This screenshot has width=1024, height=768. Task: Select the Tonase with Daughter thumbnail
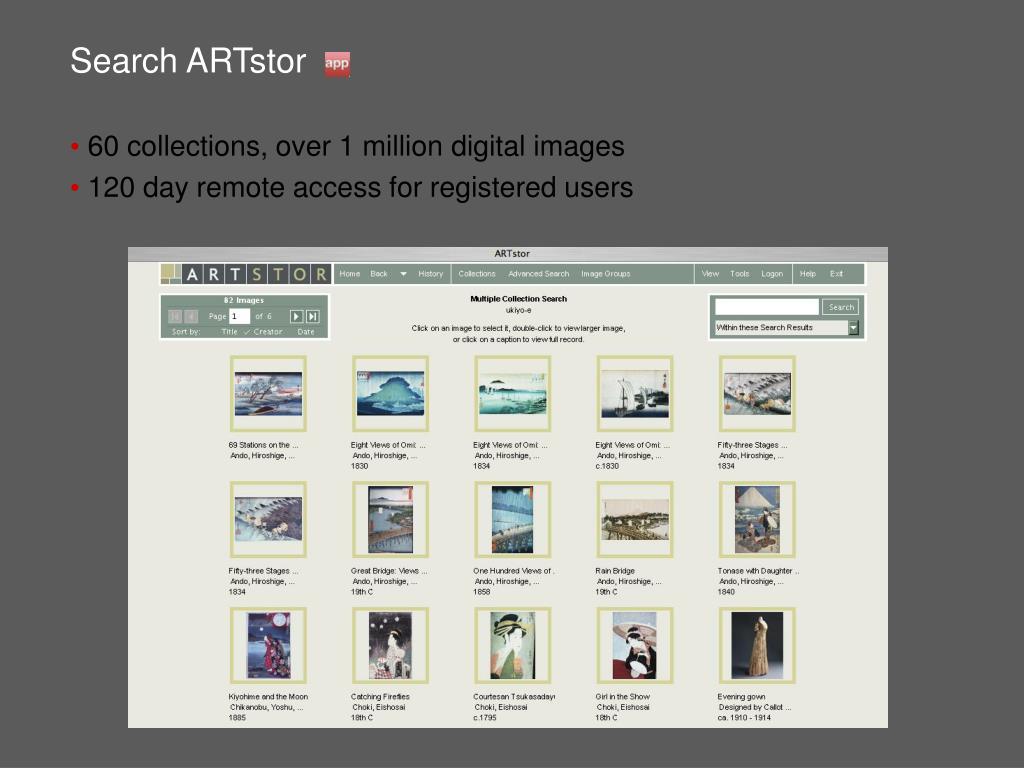click(757, 520)
